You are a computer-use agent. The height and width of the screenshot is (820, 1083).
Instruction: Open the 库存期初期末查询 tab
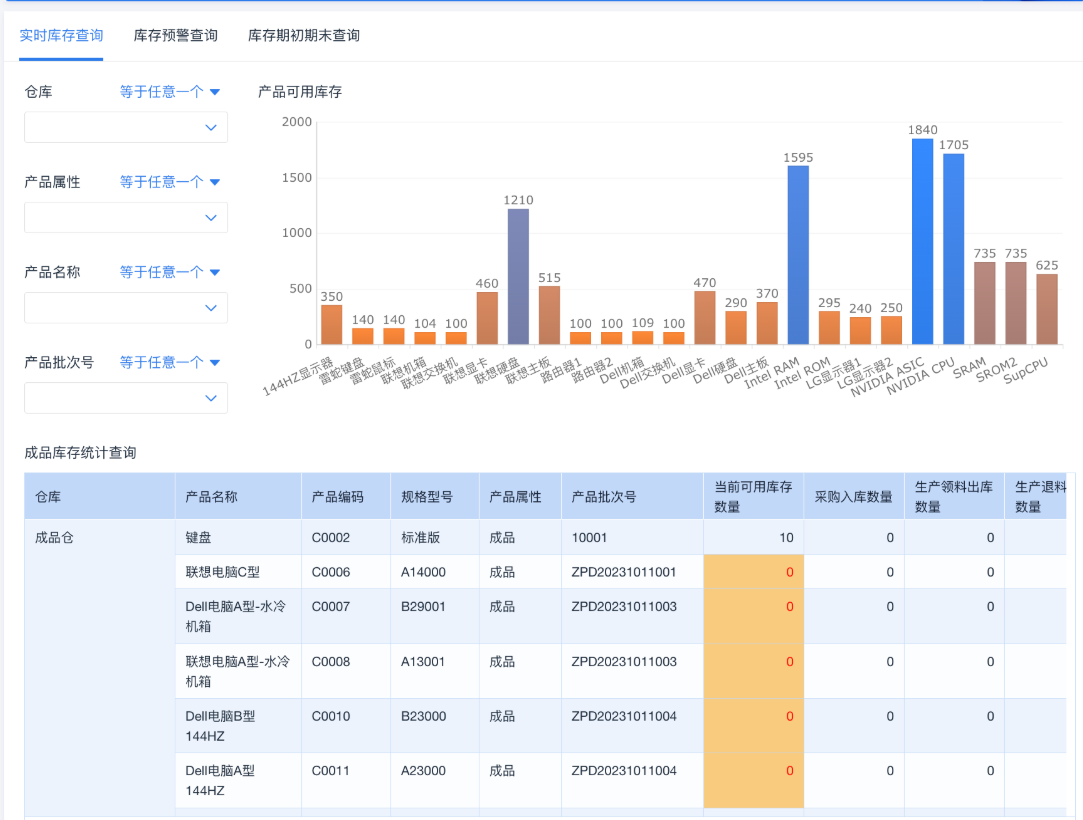click(304, 35)
